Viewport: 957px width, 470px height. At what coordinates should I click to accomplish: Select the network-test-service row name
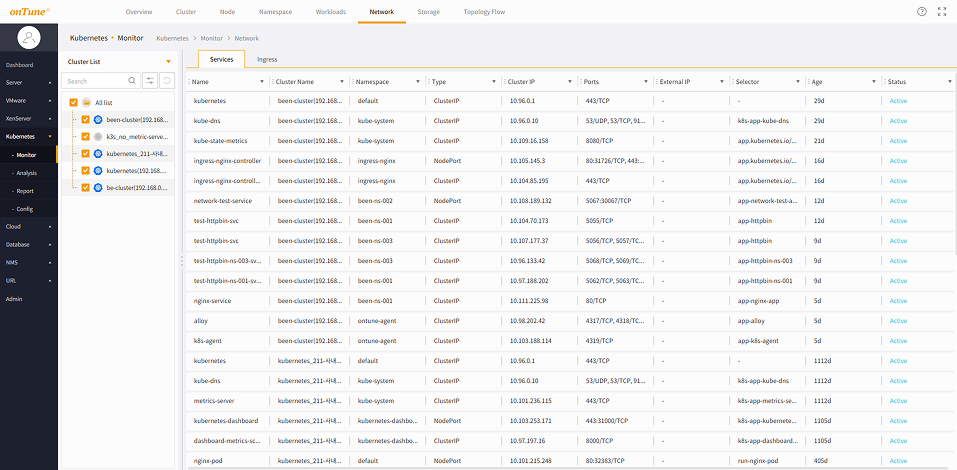222,201
